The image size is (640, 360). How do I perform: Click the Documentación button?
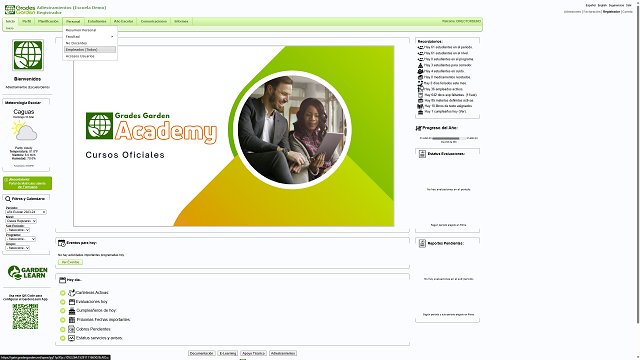[x=202, y=353]
